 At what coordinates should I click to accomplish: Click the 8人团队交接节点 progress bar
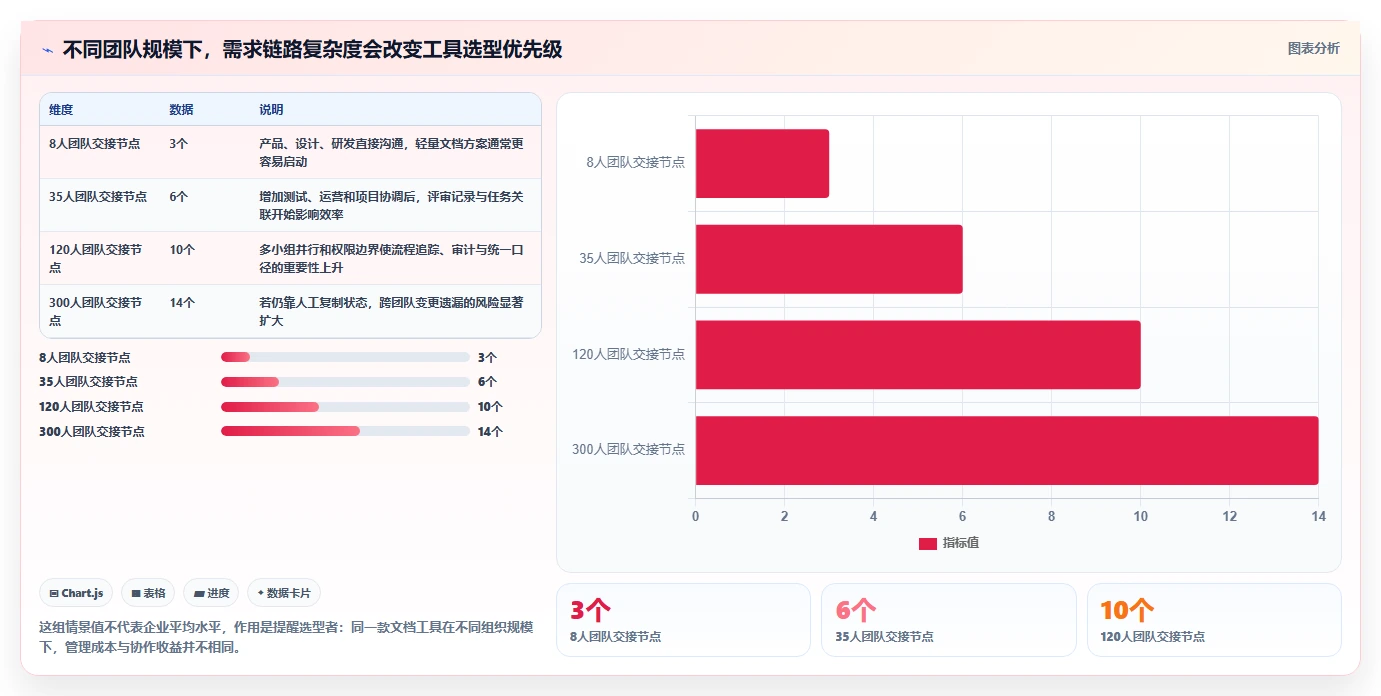pos(345,357)
